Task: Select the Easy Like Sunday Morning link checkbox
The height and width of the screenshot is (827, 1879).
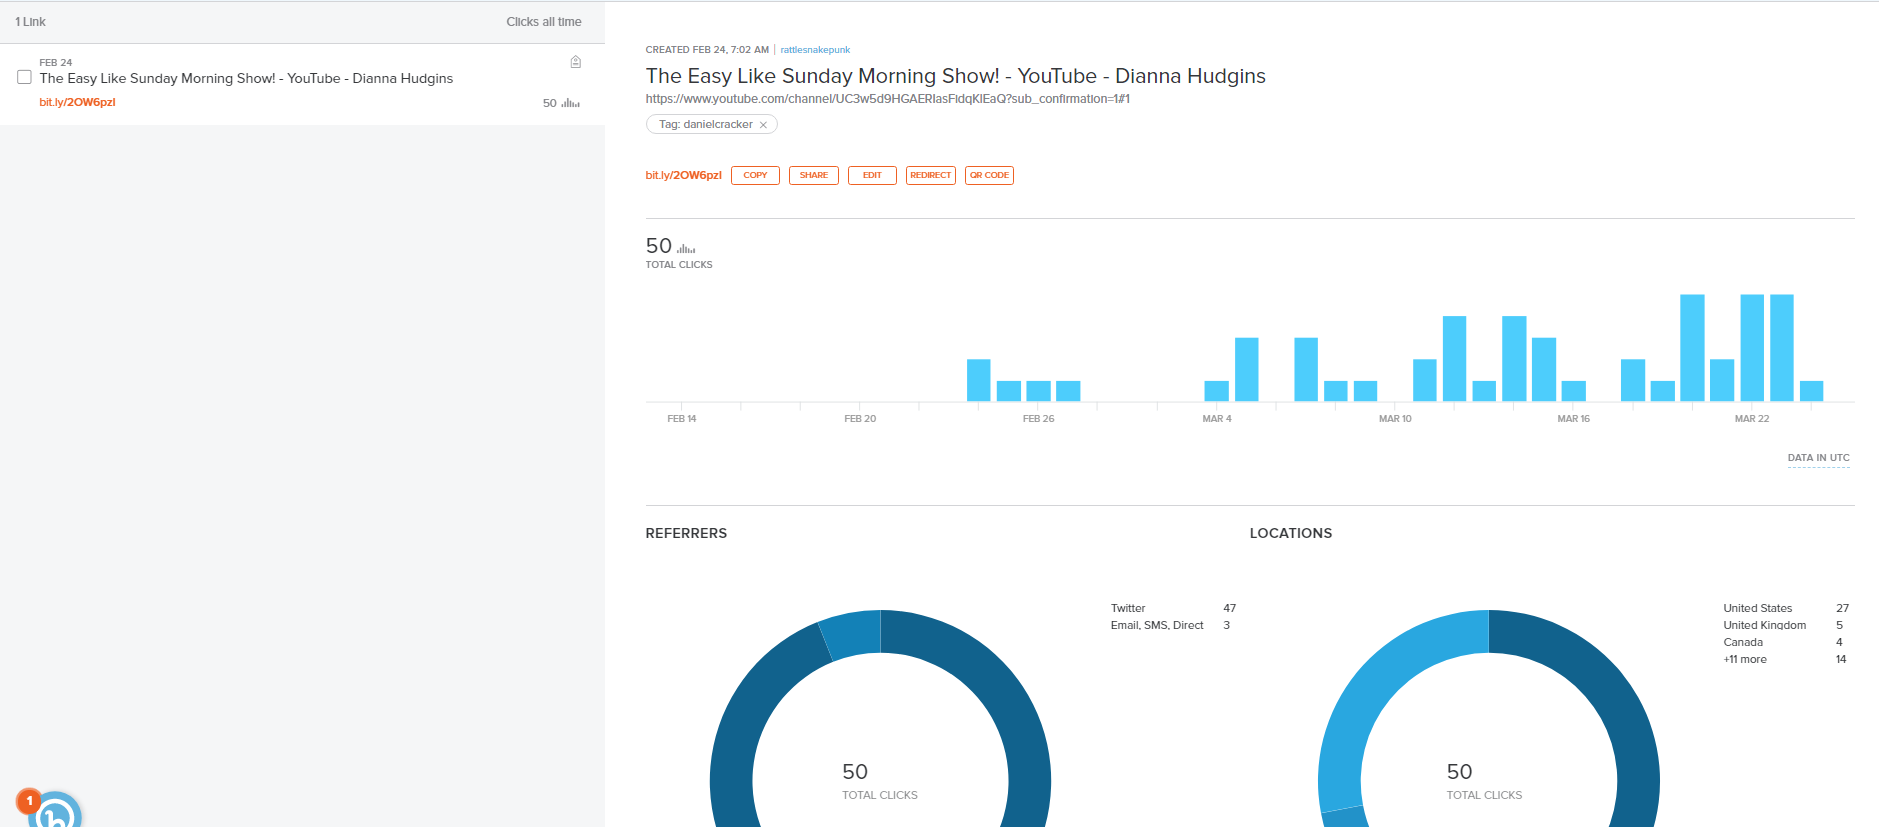Action: point(25,77)
